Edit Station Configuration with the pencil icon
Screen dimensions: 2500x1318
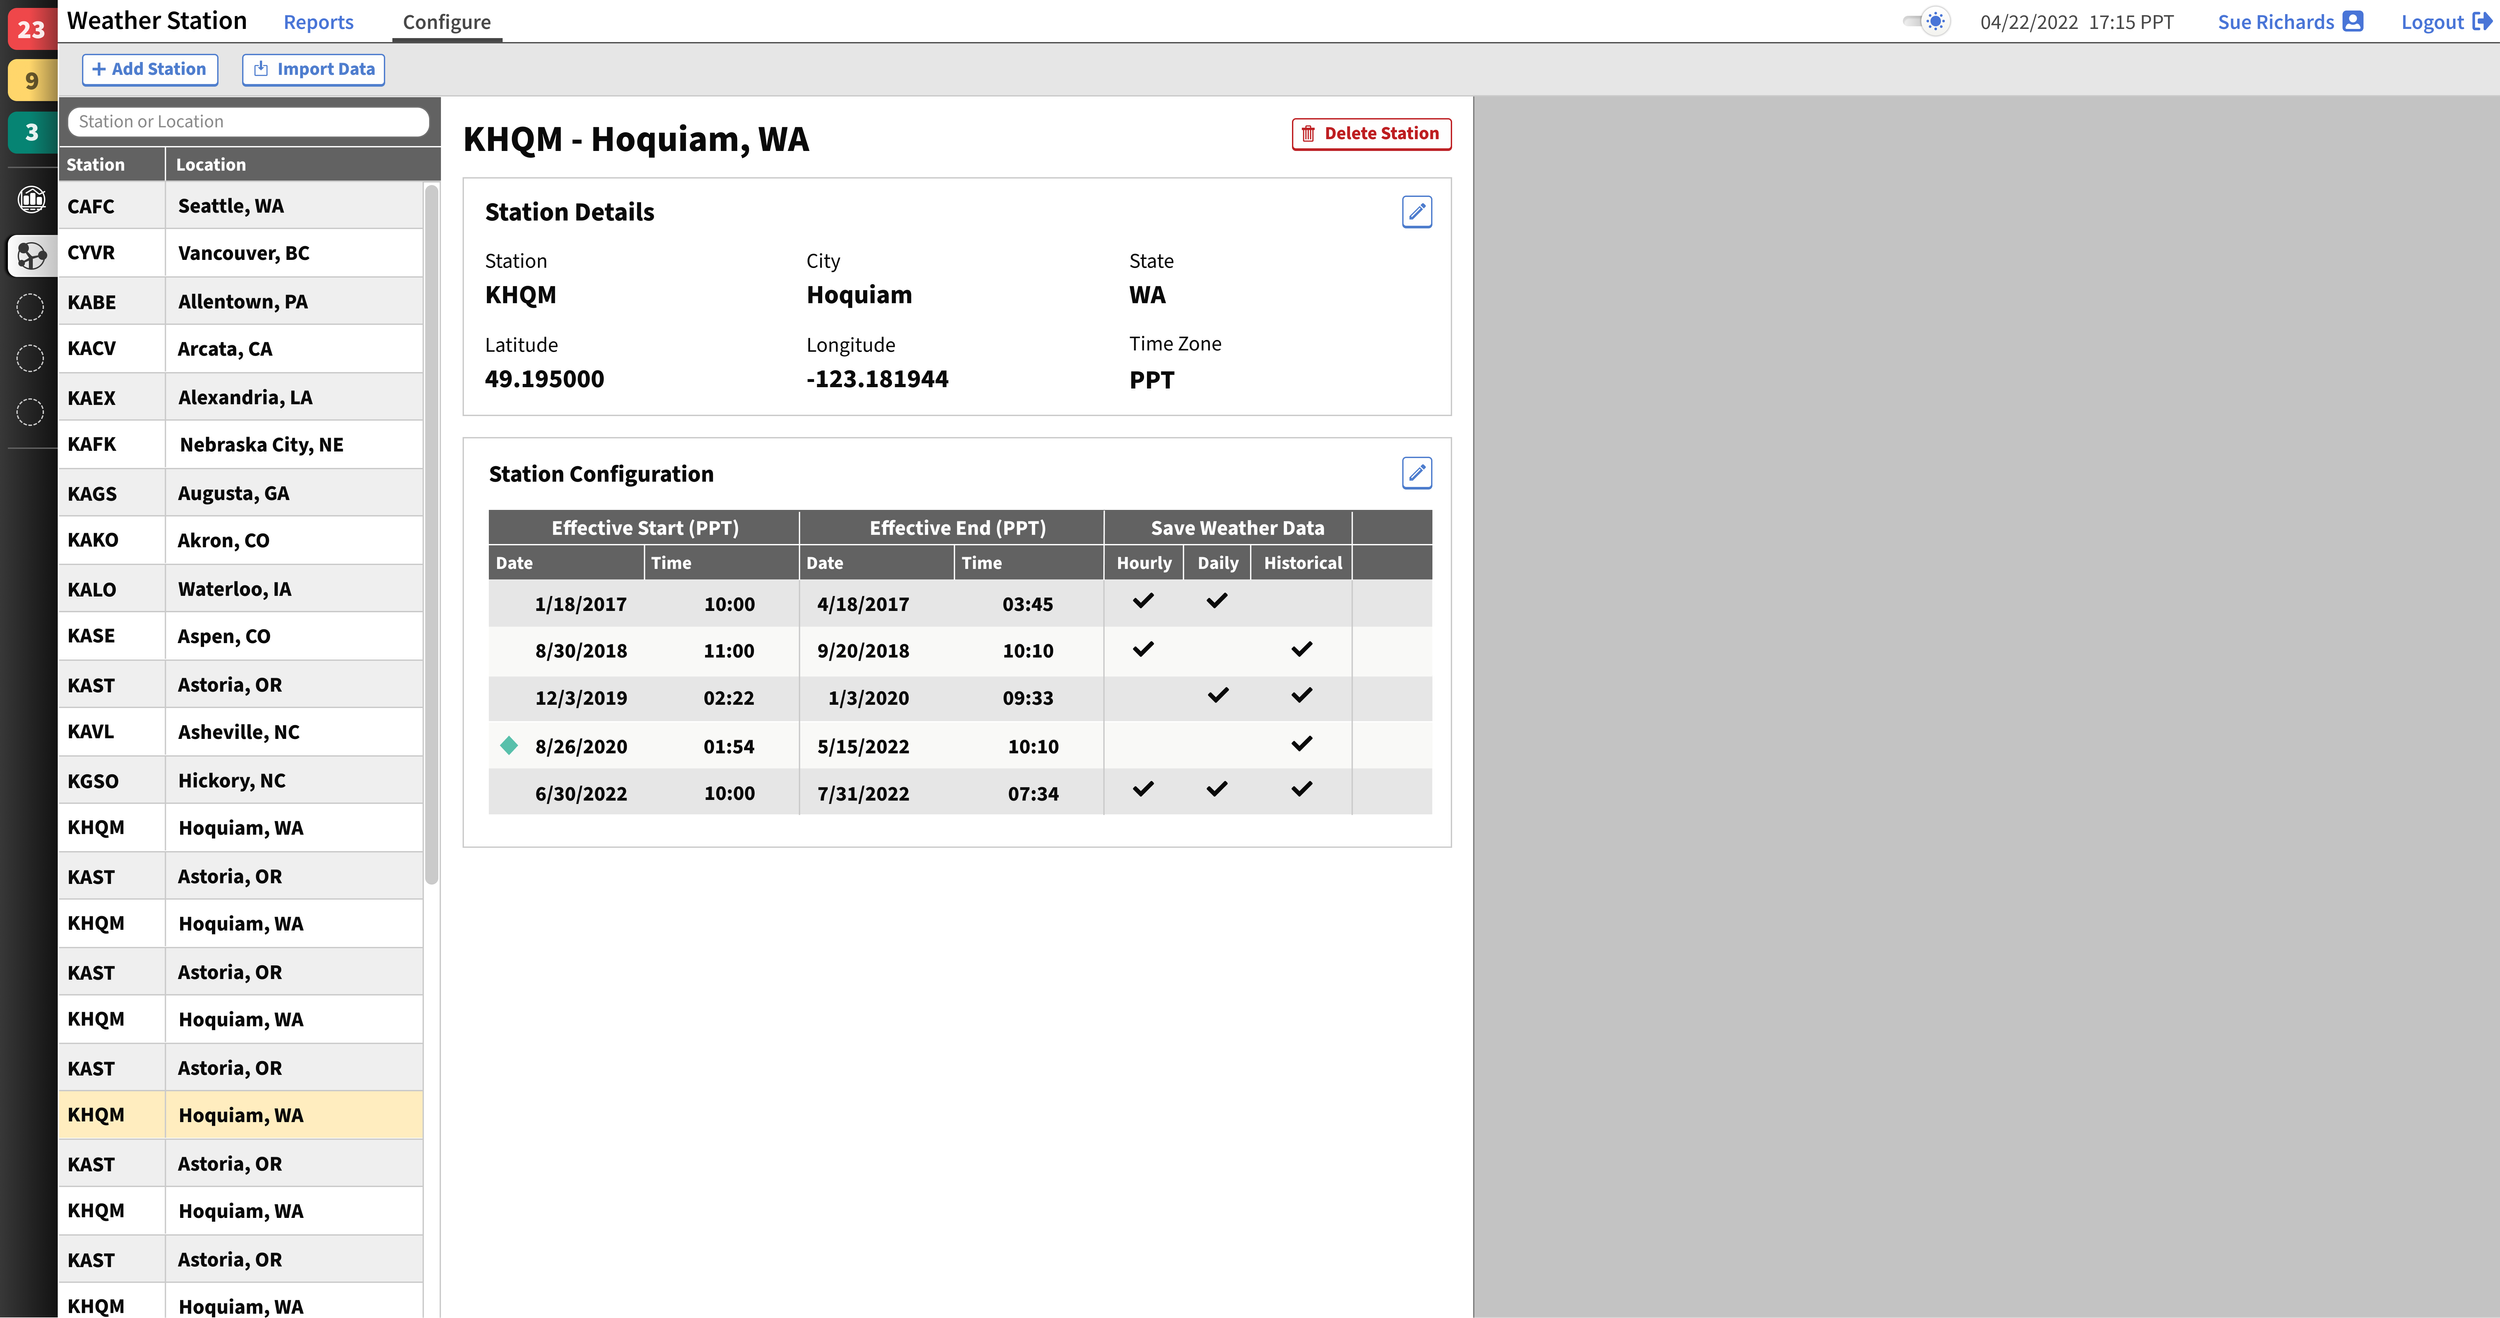pos(1416,473)
